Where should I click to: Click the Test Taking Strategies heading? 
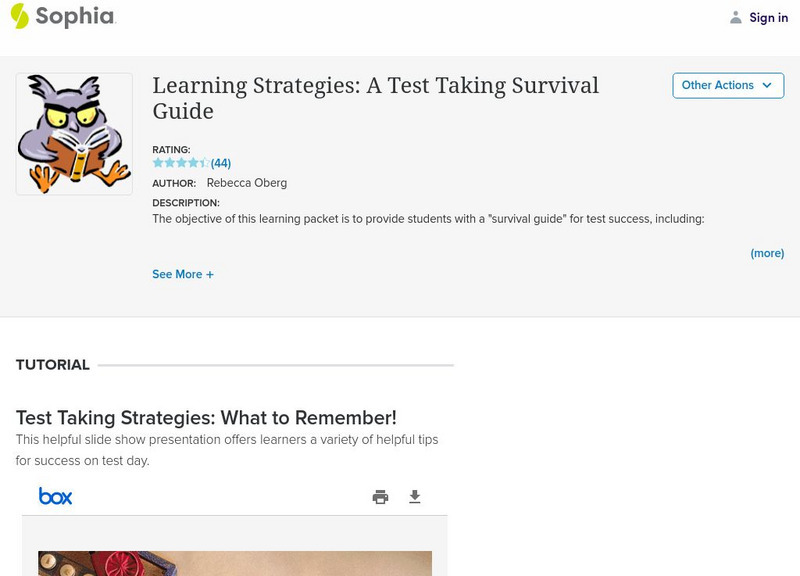click(x=206, y=417)
